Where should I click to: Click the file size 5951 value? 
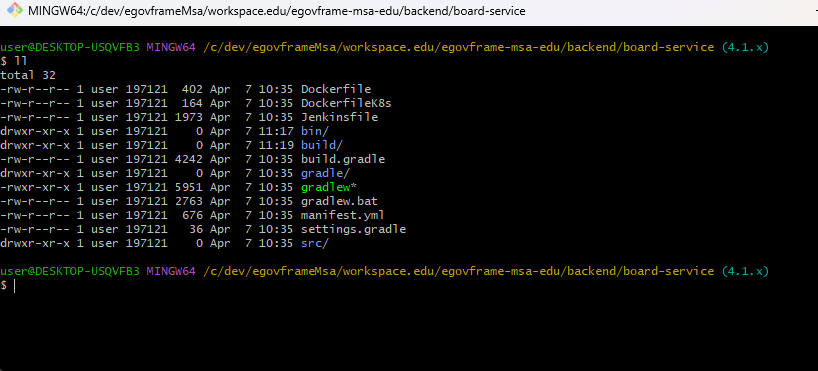189,187
